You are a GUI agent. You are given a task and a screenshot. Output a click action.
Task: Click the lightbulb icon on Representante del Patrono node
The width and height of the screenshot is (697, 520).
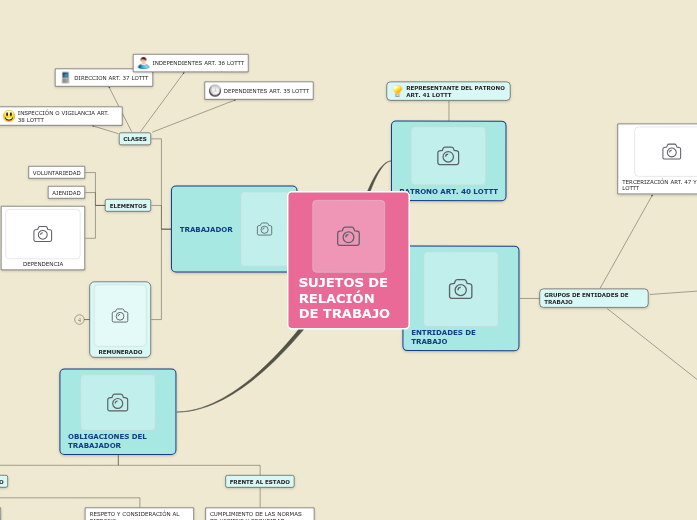[397, 91]
